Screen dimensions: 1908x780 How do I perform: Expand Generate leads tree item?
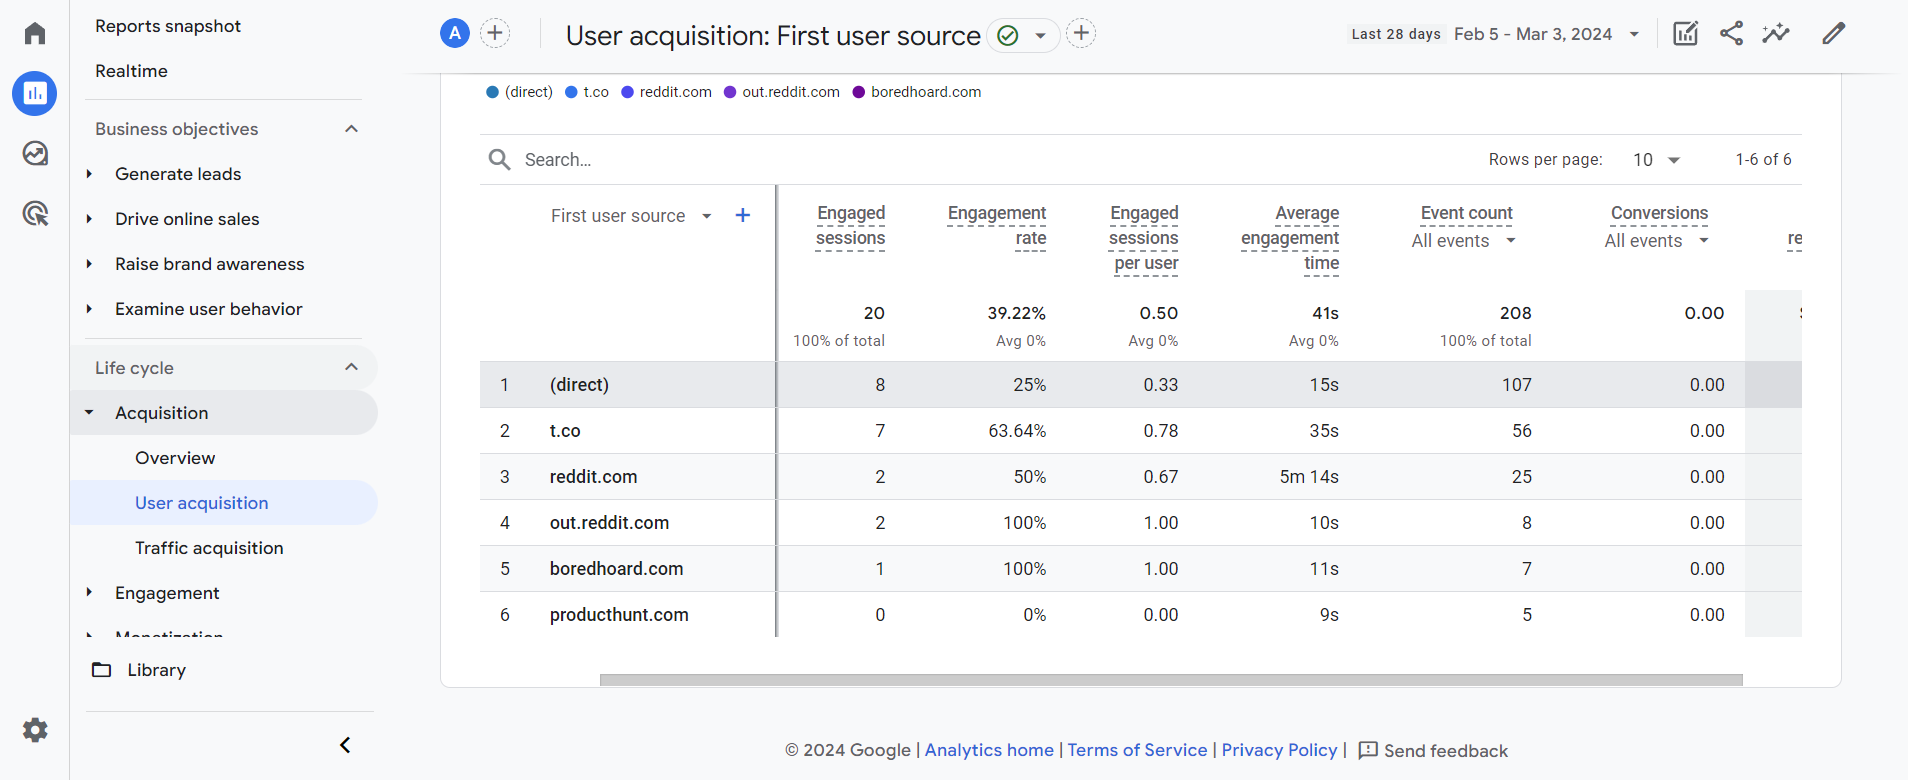coord(89,174)
